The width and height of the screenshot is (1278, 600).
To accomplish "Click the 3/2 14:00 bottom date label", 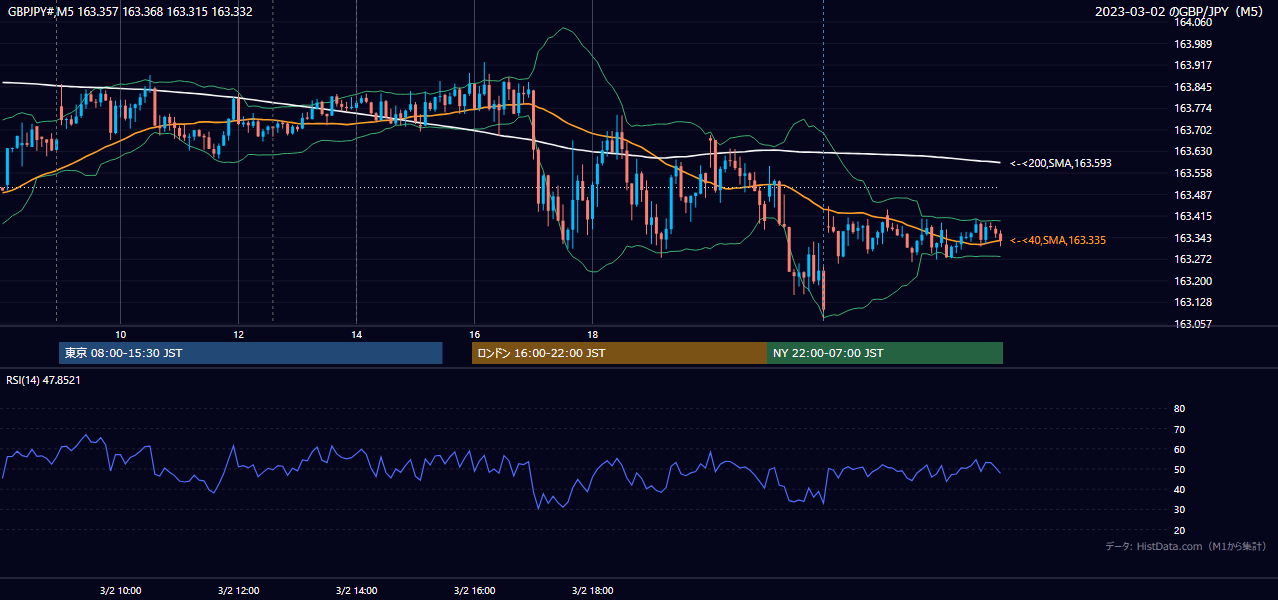I will pos(356,590).
